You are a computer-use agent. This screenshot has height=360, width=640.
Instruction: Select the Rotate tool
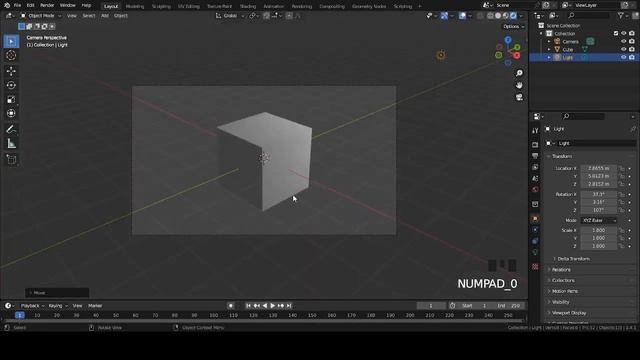[11, 85]
